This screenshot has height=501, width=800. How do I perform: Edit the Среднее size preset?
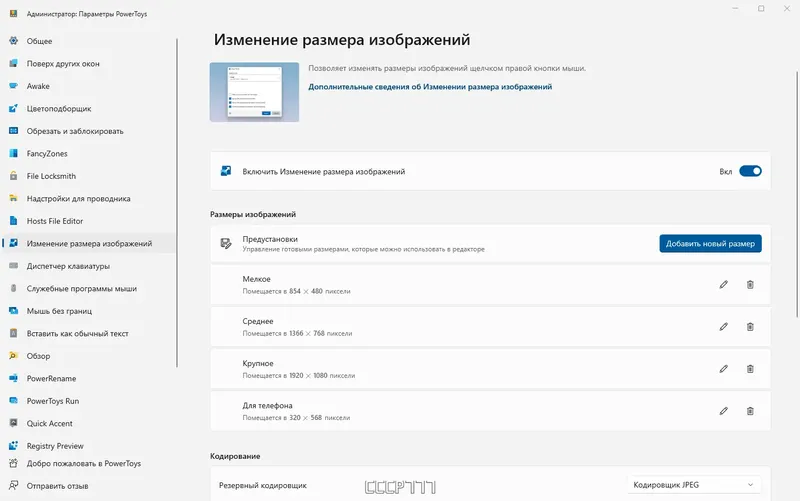(723, 327)
